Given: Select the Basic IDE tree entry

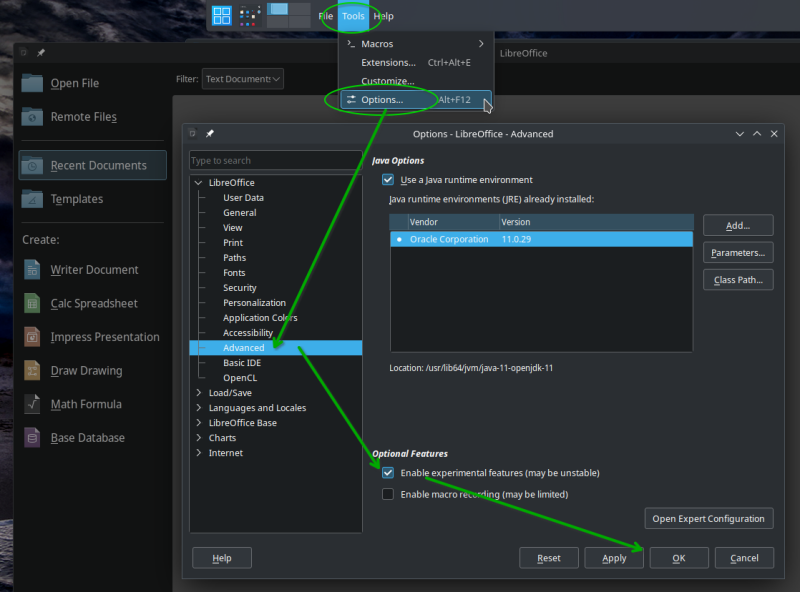Looking at the screenshot, I should click(241, 363).
